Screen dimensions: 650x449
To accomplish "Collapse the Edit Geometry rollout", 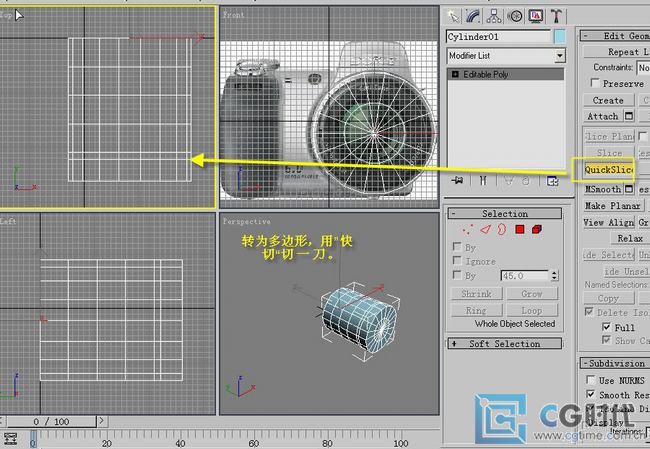I will point(615,36).
